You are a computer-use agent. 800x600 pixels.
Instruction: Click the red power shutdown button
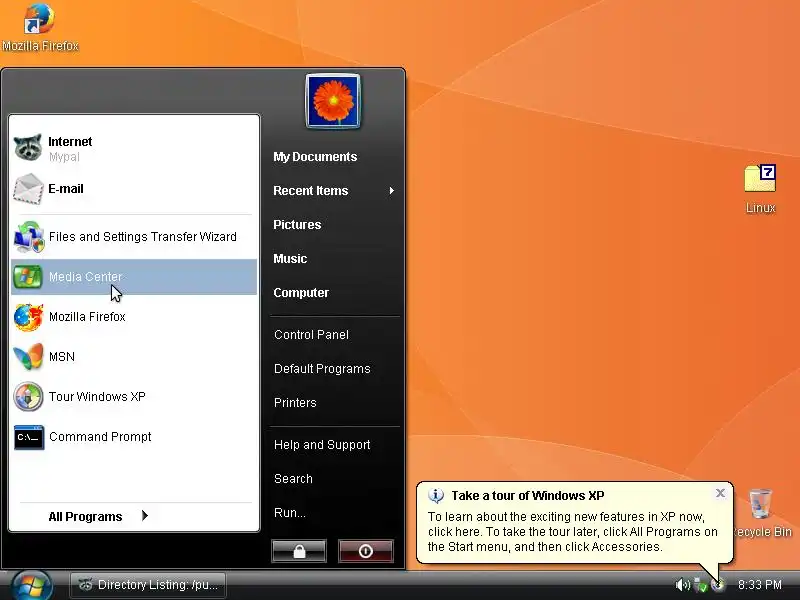pos(366,551)
